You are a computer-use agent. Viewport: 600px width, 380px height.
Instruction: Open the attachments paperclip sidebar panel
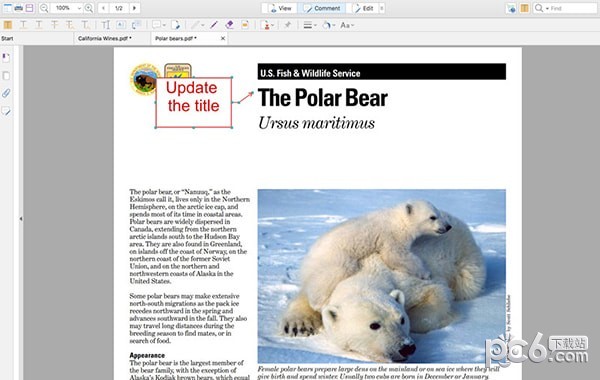coord(6,93)
